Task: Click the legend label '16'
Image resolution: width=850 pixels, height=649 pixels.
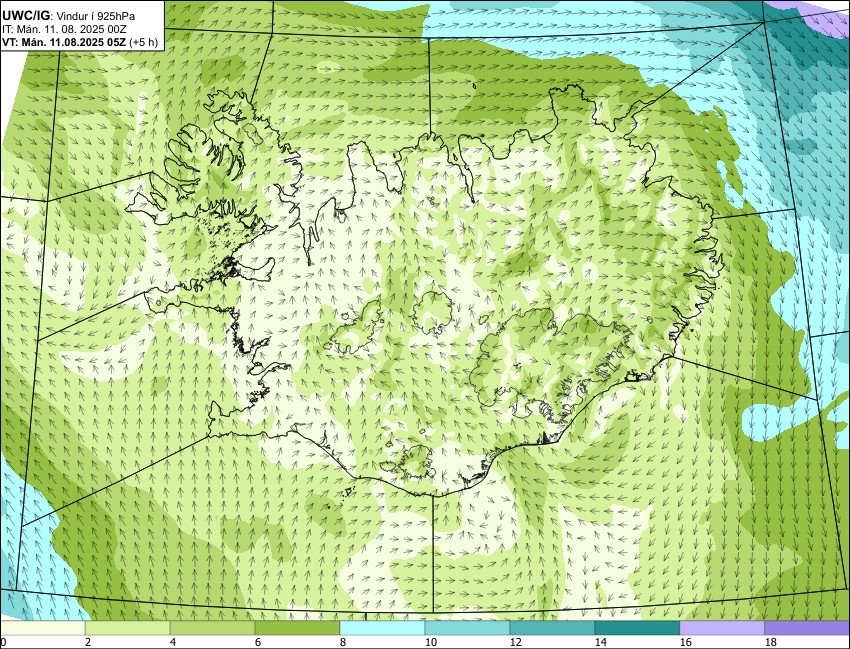Action: point(686,642)
